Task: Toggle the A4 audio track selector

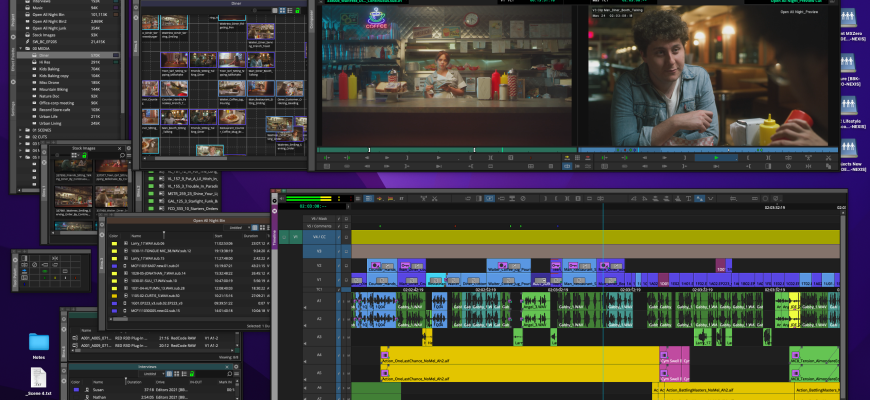Action: pos(319,355)
